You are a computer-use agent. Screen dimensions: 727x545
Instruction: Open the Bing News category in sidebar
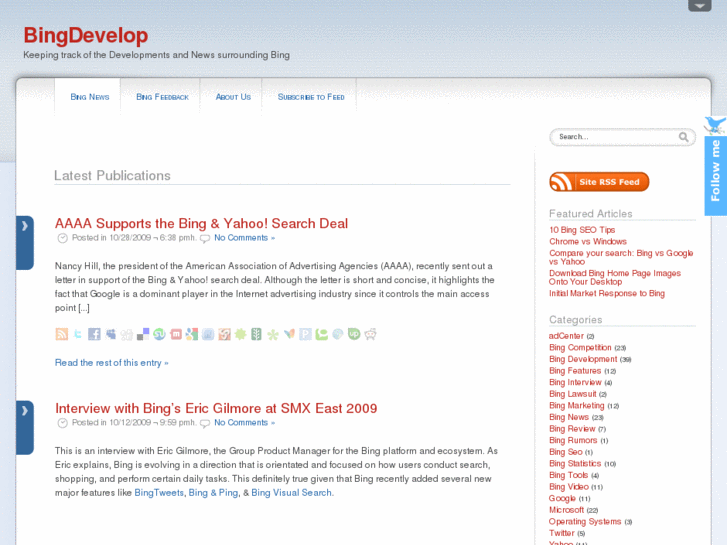tap(569, 417)
